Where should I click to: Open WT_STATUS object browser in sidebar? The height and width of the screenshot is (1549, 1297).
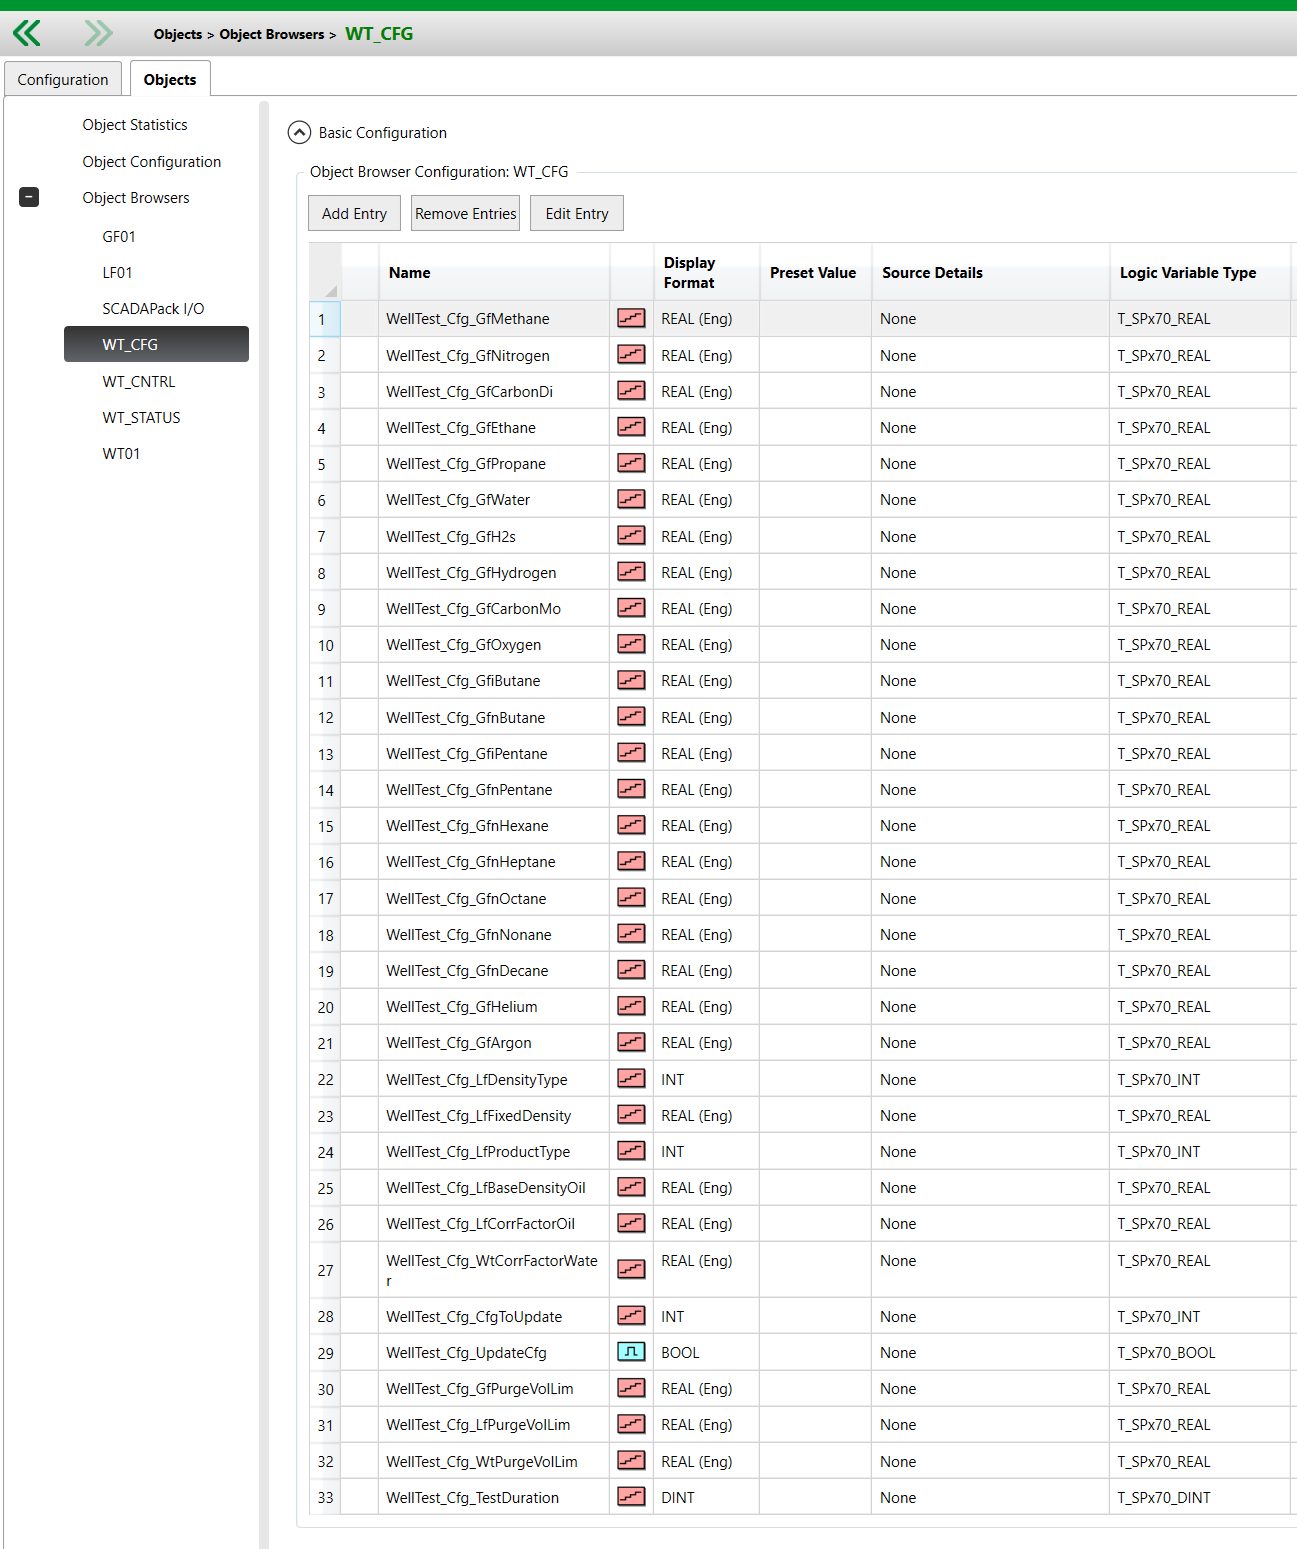141,418
